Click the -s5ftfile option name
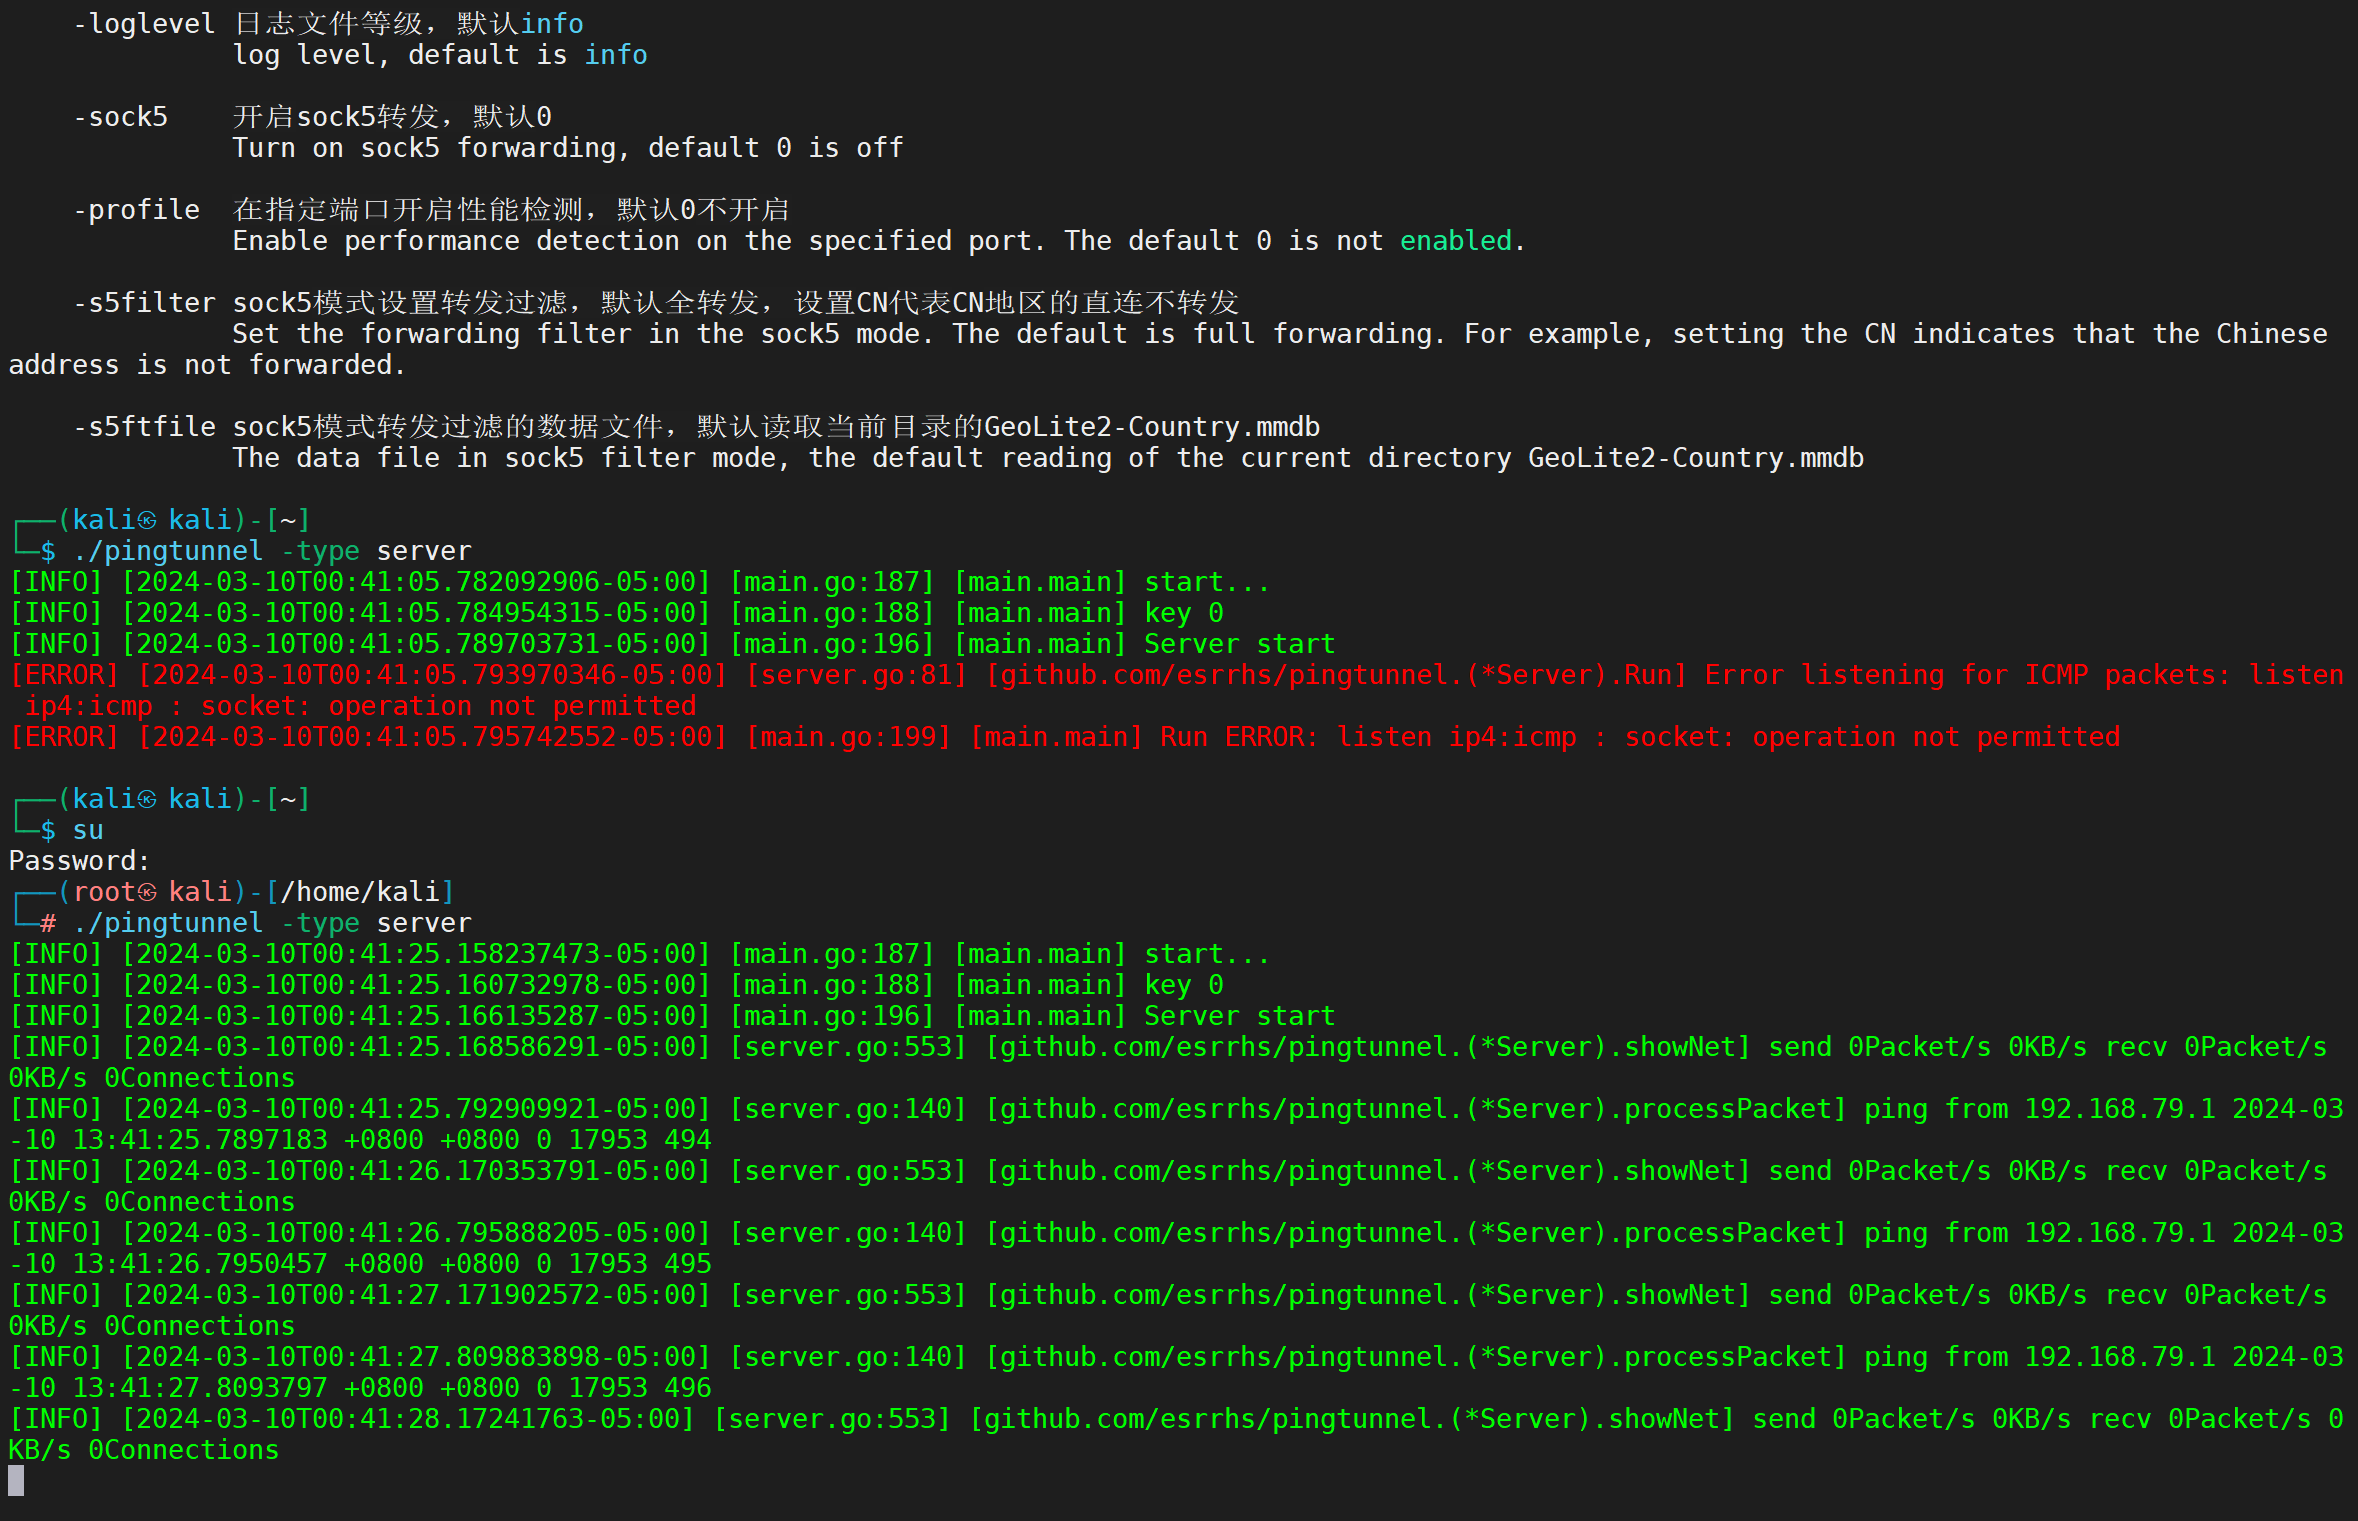 click(144, 427)
